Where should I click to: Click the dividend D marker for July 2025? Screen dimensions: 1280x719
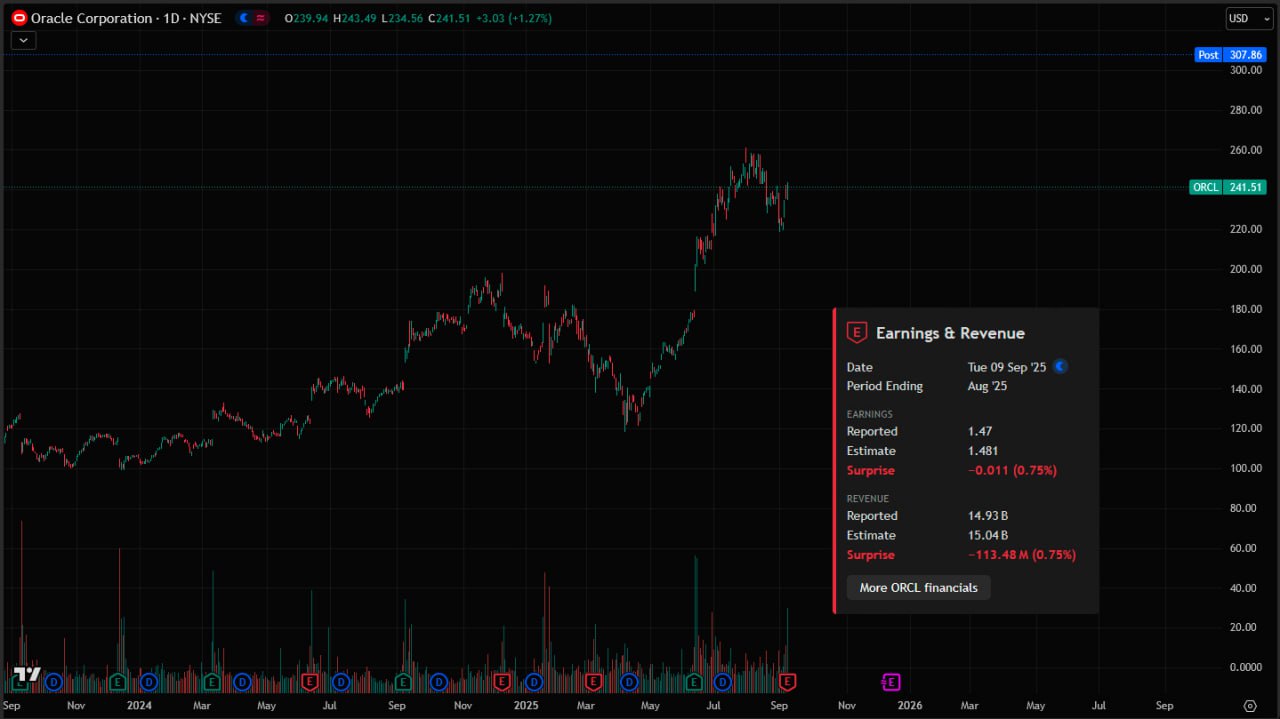pos(722,682)
